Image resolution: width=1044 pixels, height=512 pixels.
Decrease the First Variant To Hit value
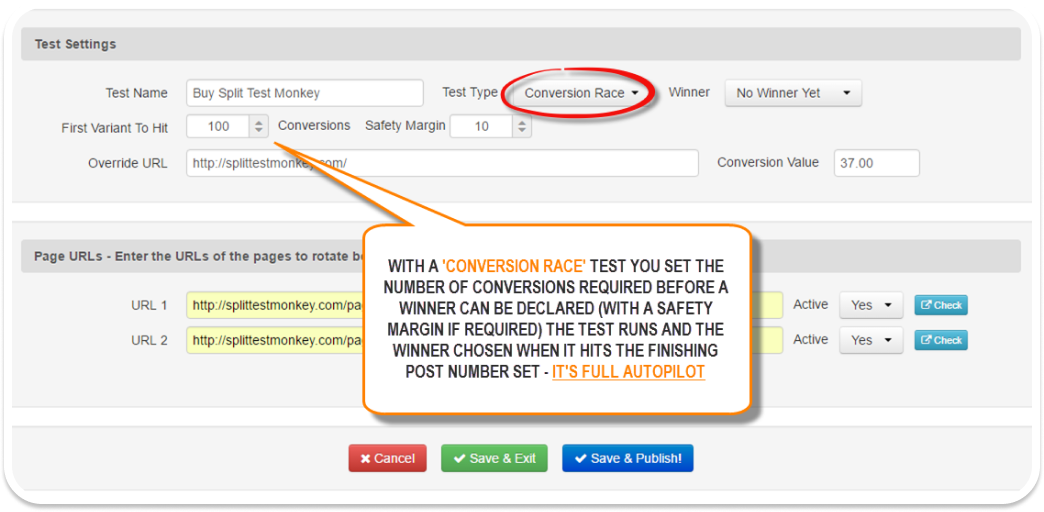259,132
